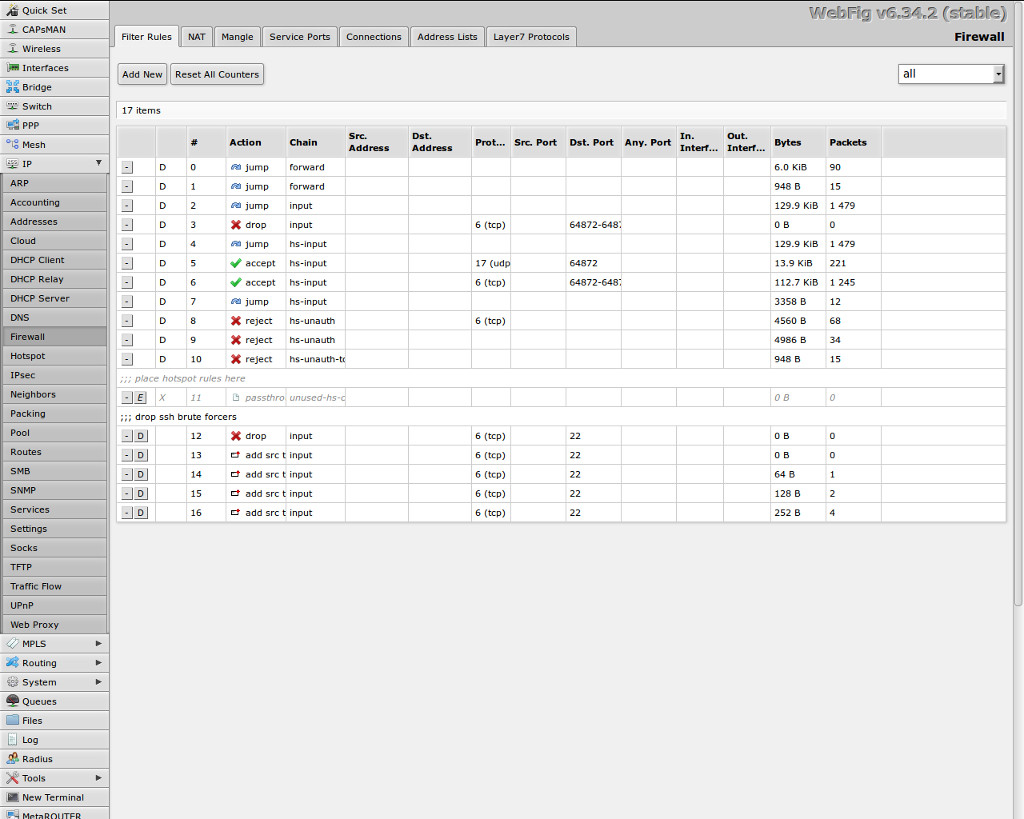
Task: Switch to the NAT tab
Action: click(x=196, y=37)
